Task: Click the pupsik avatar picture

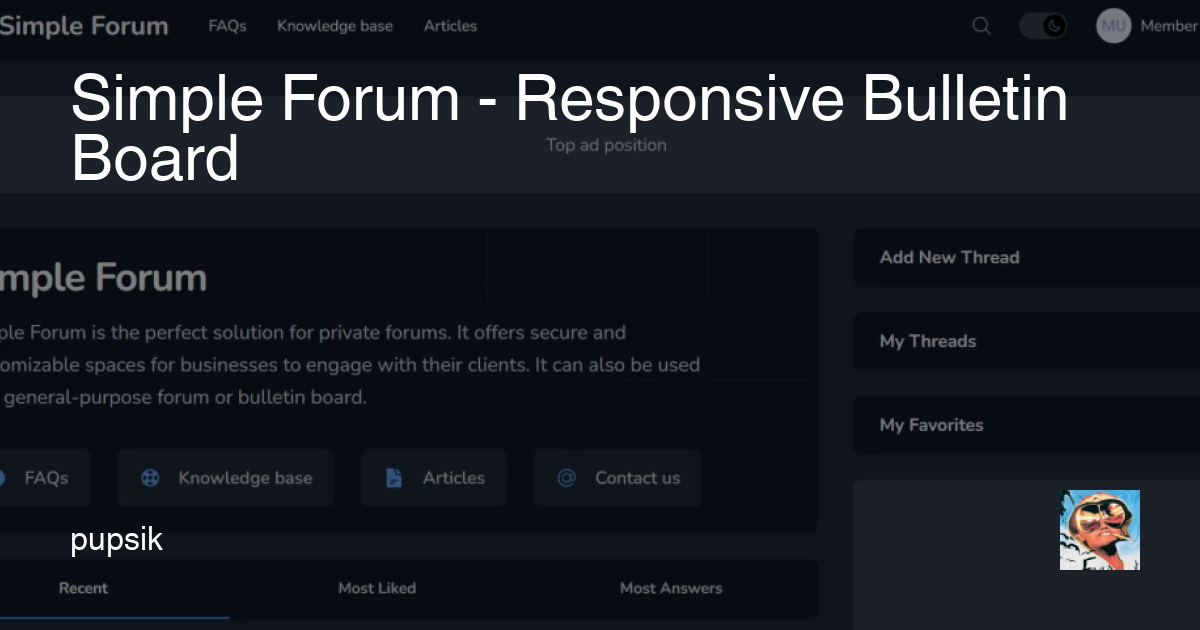Action: [1099, 530]
